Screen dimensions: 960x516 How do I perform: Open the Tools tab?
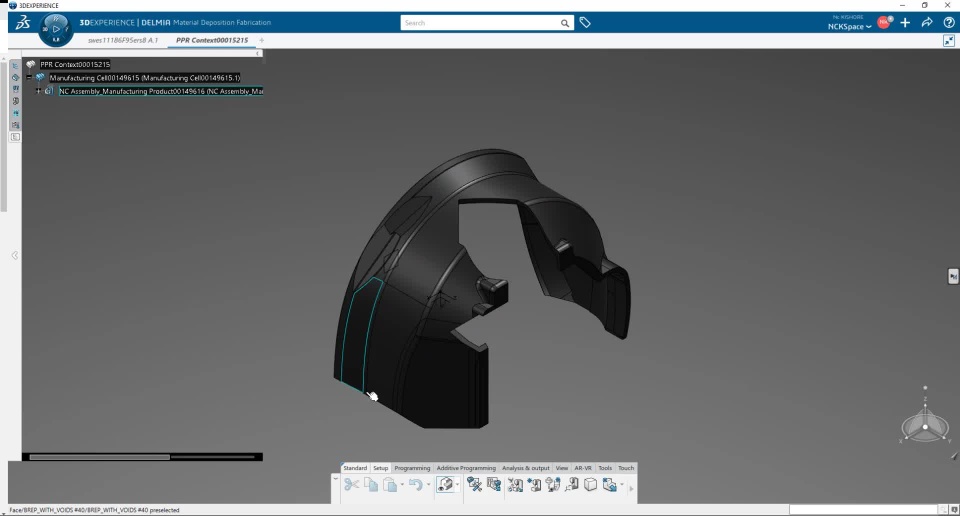605,468
